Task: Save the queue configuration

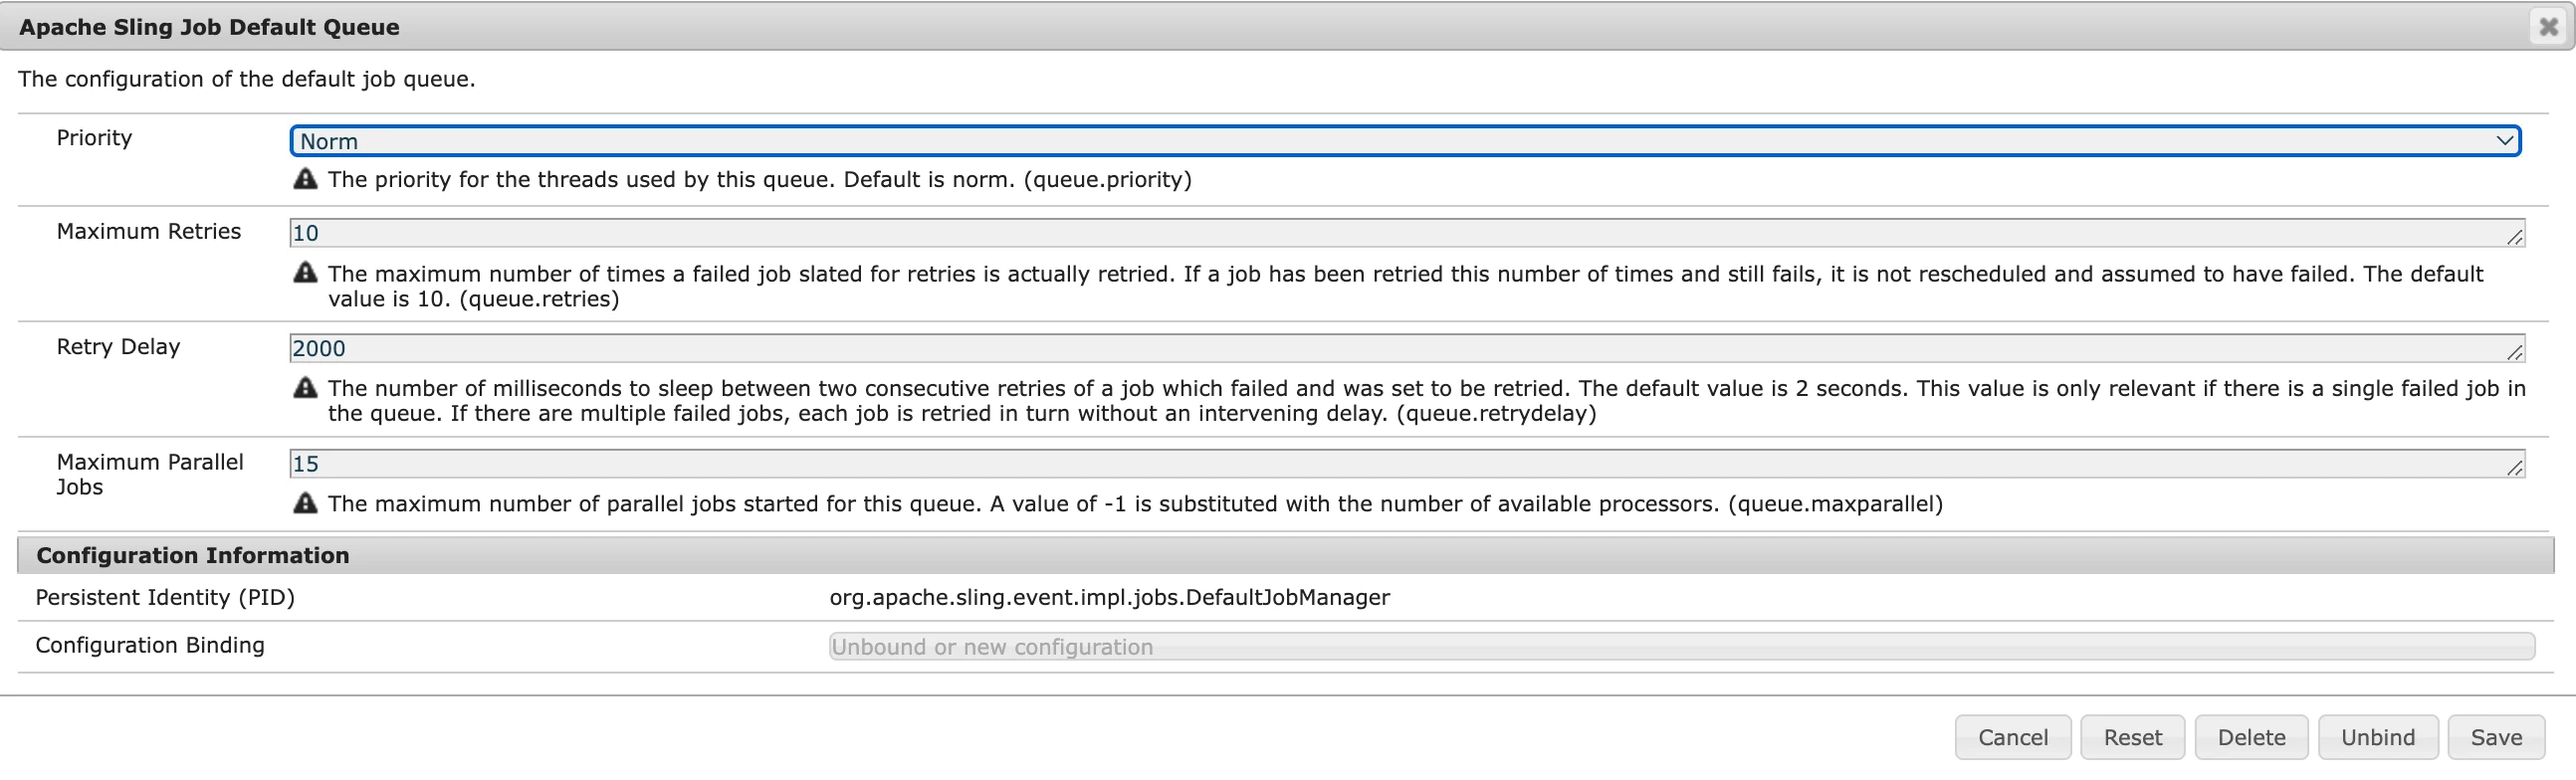Action: [x=2496, y=737]
